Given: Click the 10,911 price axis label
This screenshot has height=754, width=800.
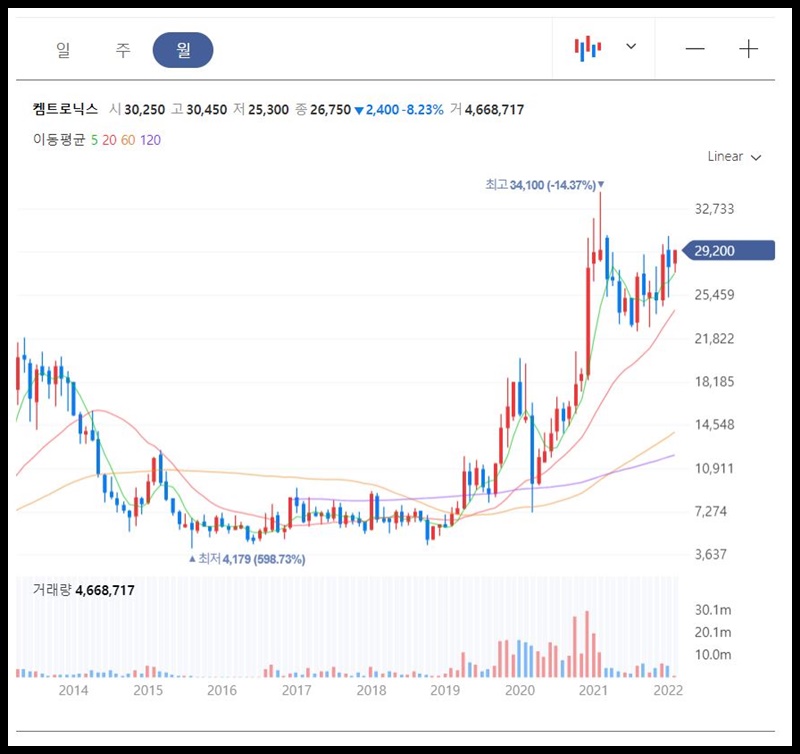Looking at the screenshot, I should click(714, 468).
